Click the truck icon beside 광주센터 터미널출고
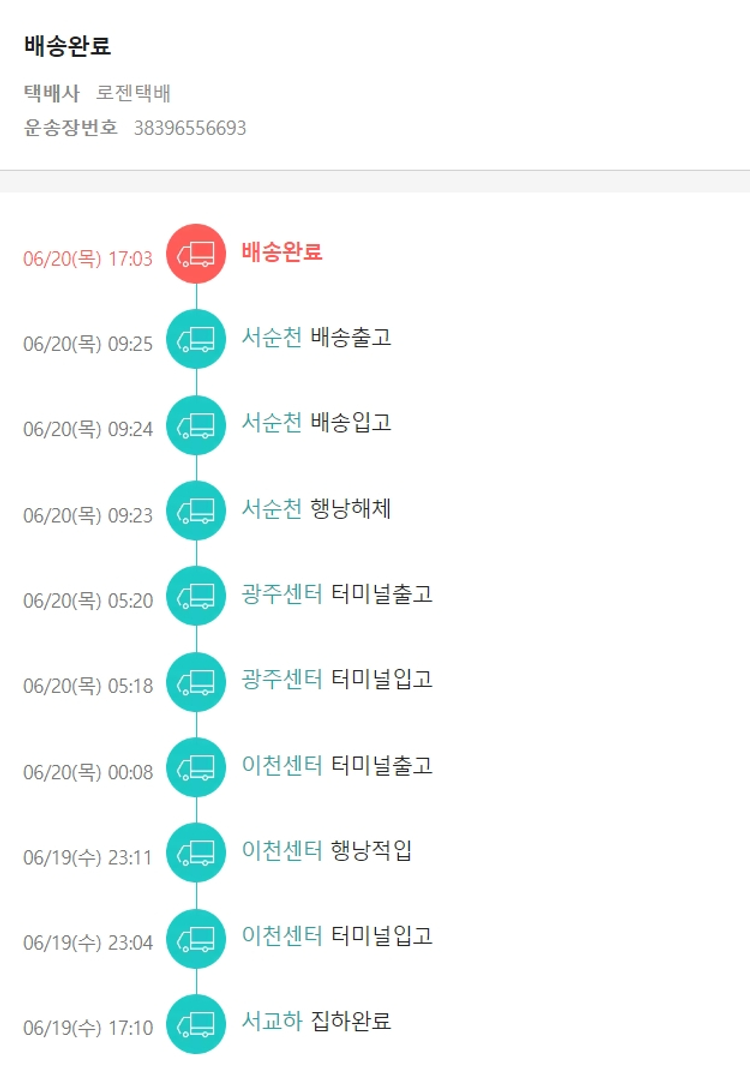 (196, 596)
